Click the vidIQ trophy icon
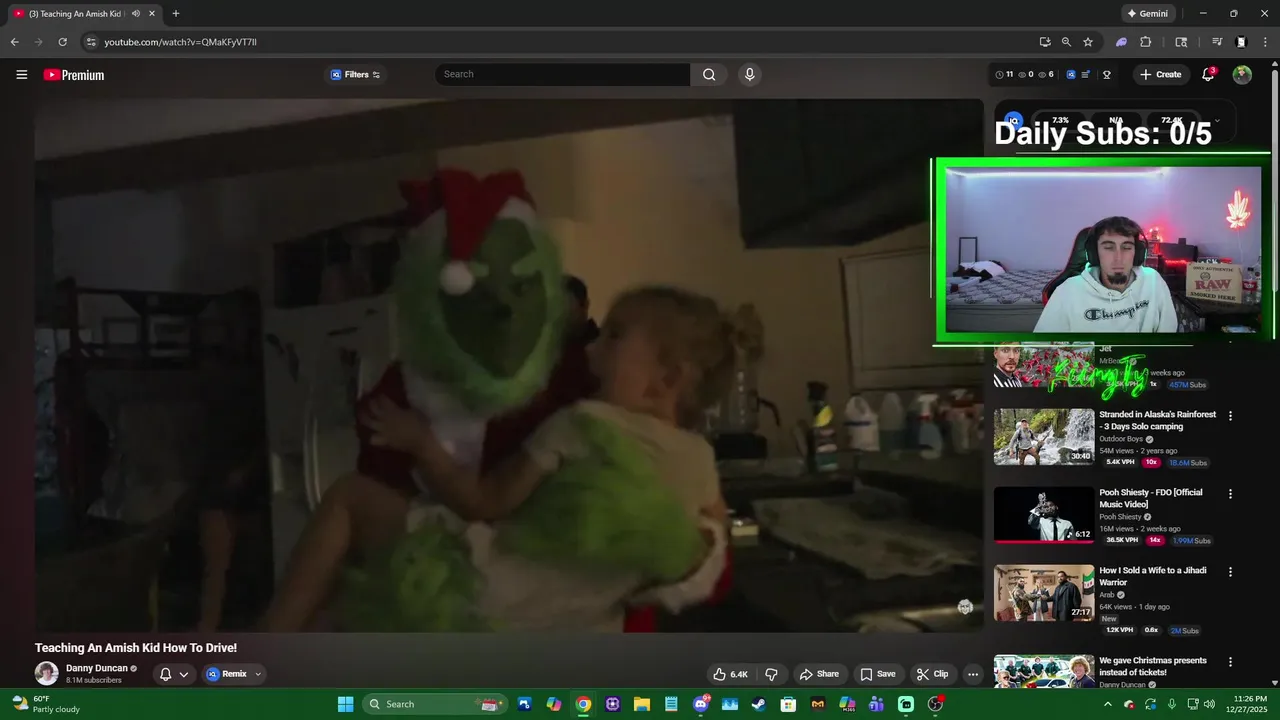Viewport: 1280px width, 720px height. point(1107,75)
